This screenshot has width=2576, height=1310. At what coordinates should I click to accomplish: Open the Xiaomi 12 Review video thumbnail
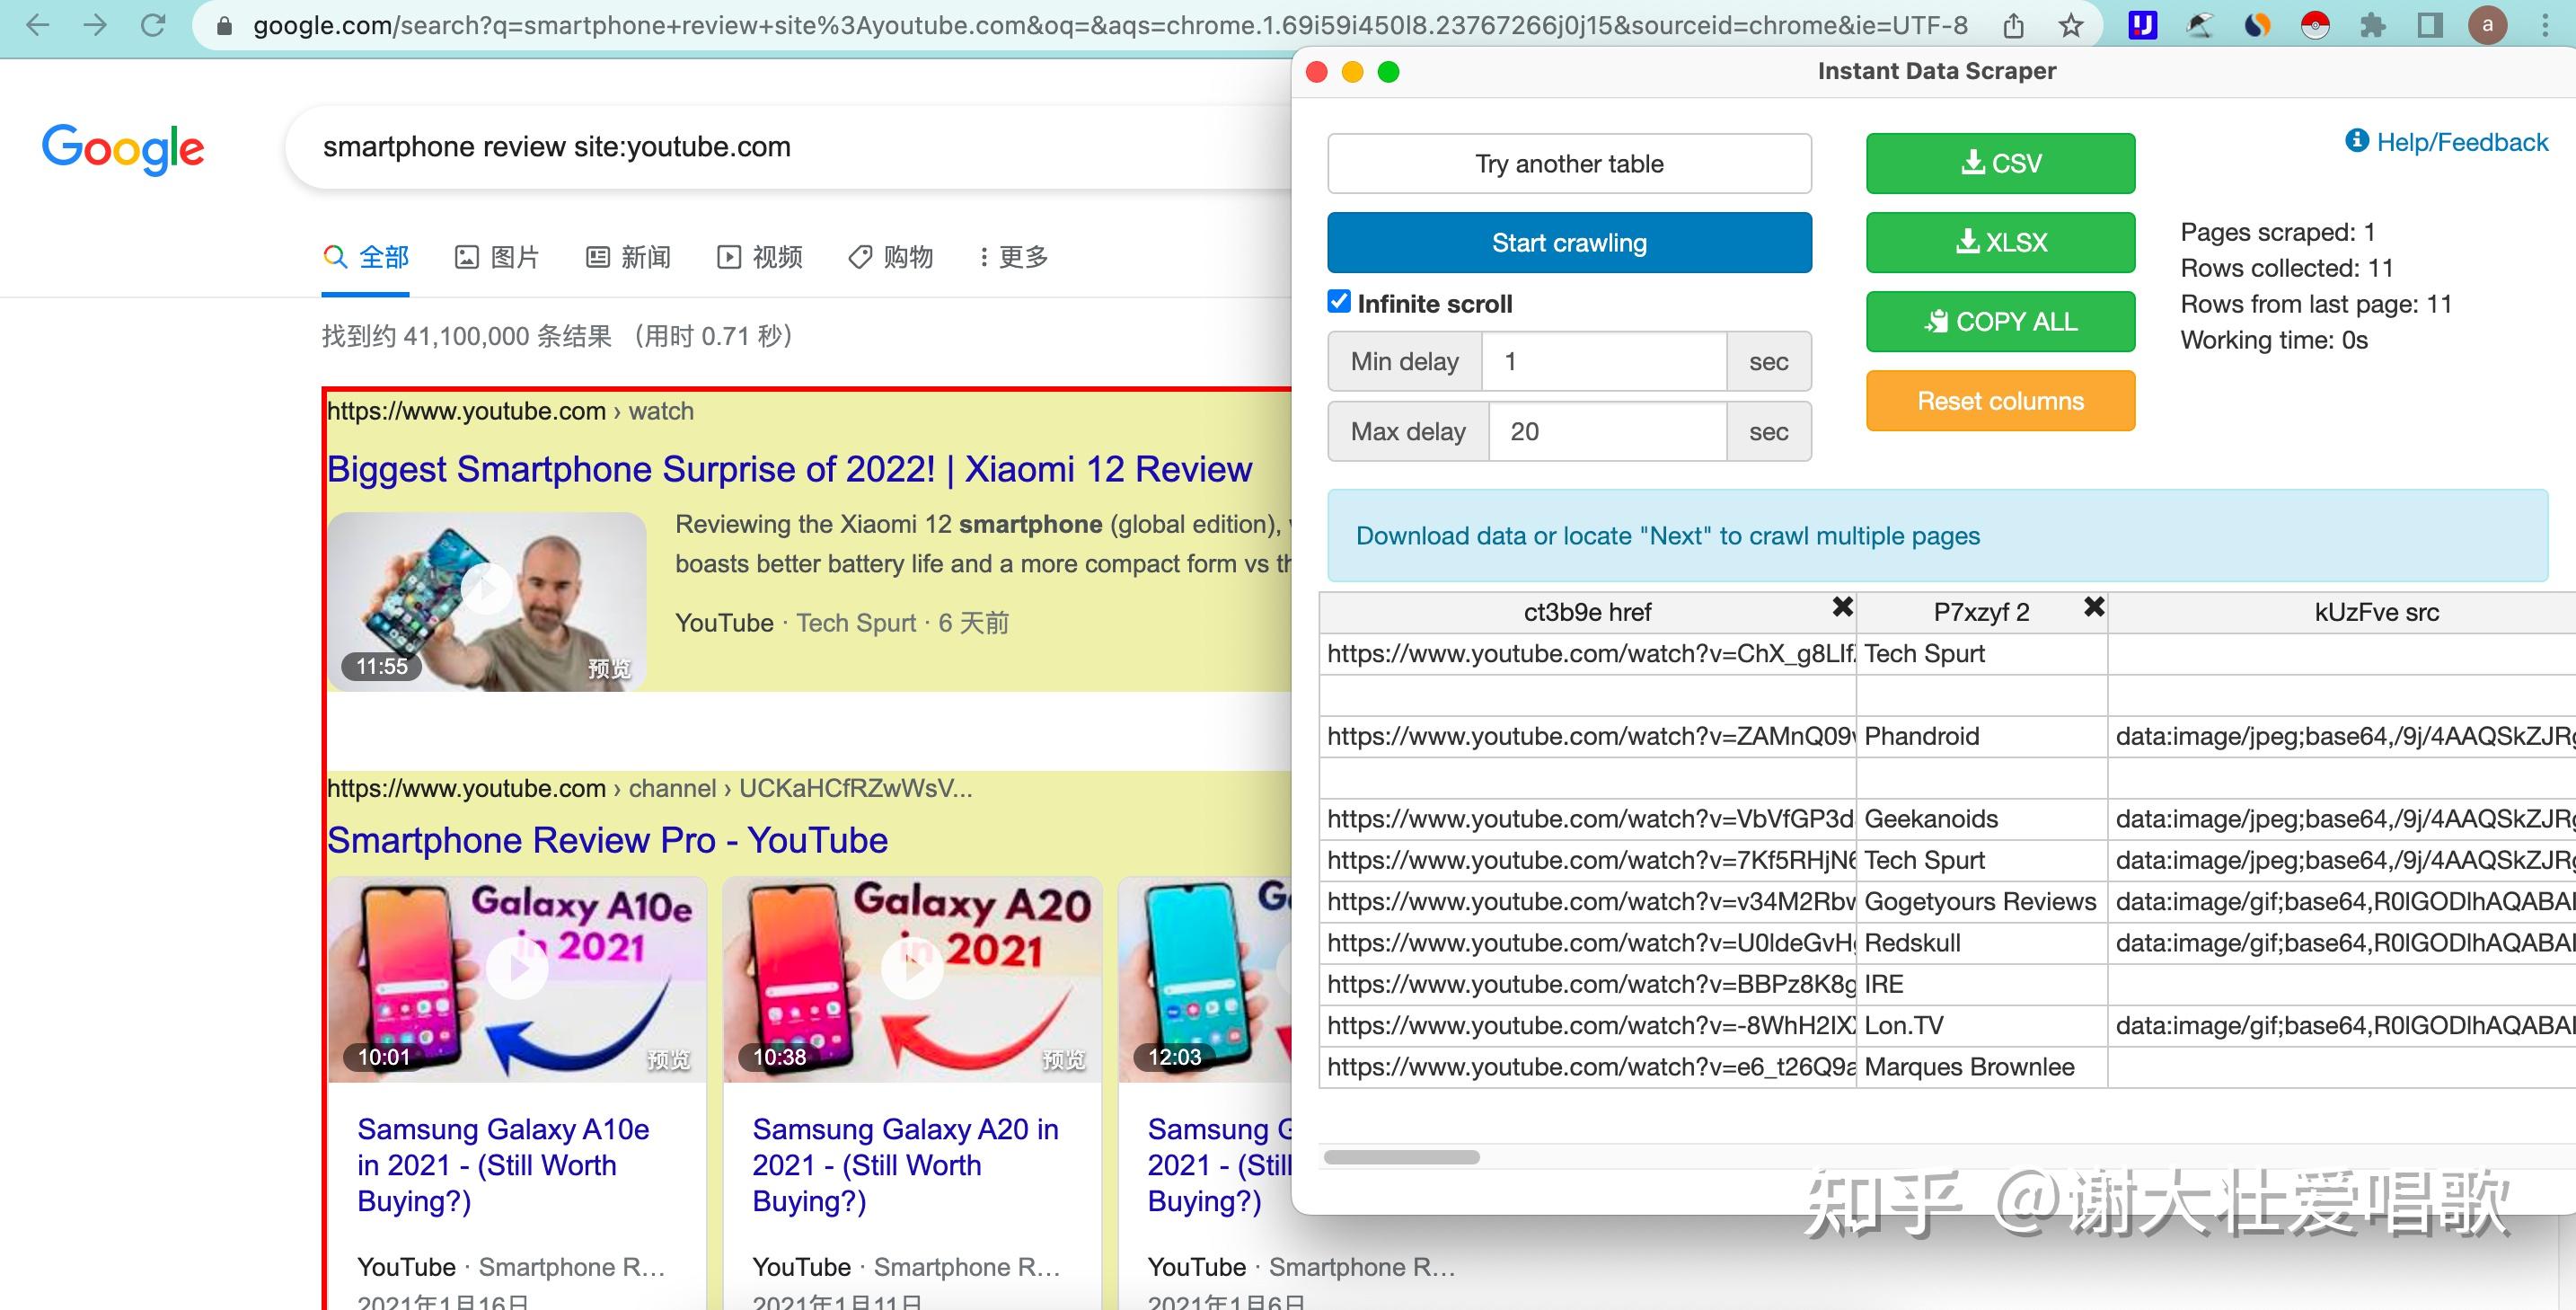point(487,601)
